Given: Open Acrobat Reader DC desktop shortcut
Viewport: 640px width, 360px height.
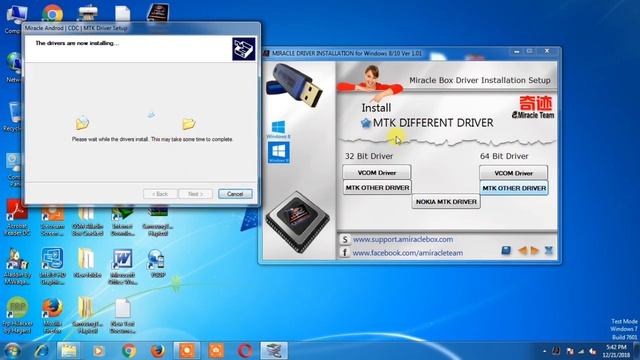Looking at the screenshot, I should click(x=17, y=218).
